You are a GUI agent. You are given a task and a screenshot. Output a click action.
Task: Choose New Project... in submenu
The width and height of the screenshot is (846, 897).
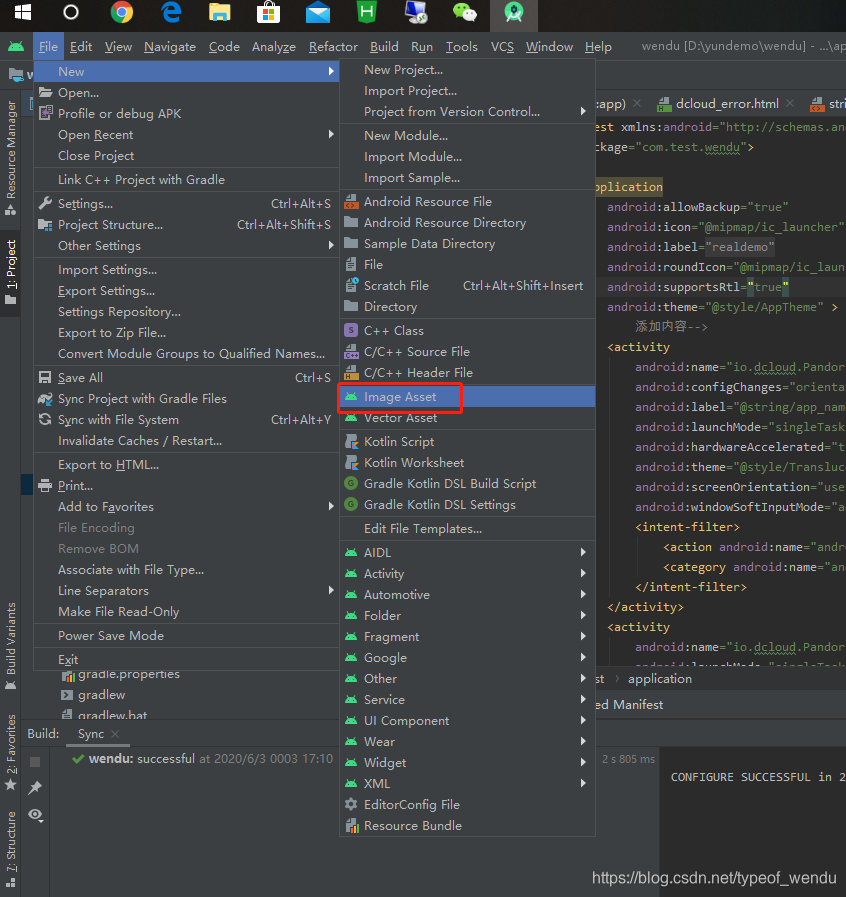click(x=467, y=70)
